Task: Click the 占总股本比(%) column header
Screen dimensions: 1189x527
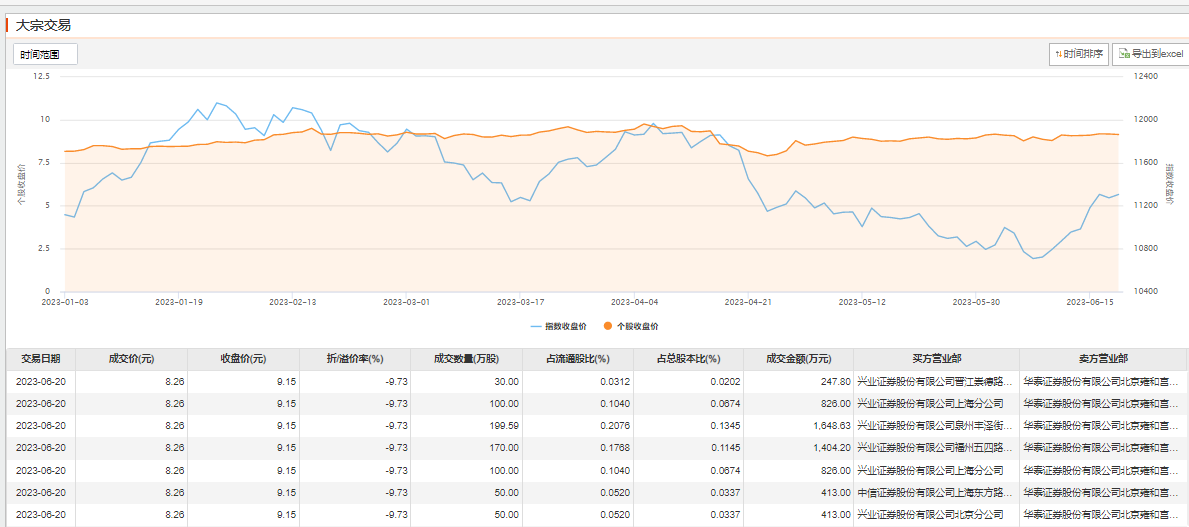Action: pyautogui.click(x=688, y=359)
